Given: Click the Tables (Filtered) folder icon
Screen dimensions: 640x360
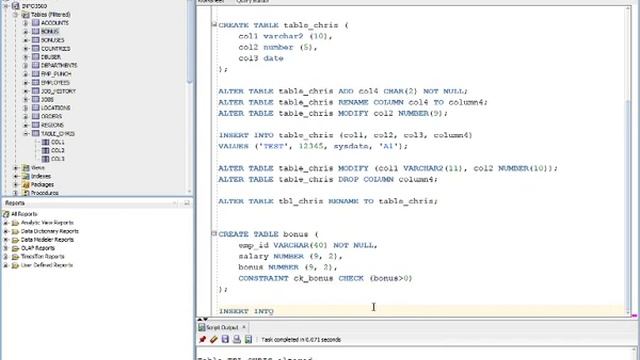Looking at the screenshot, I should pyautogui.click(x=26, y=15).
